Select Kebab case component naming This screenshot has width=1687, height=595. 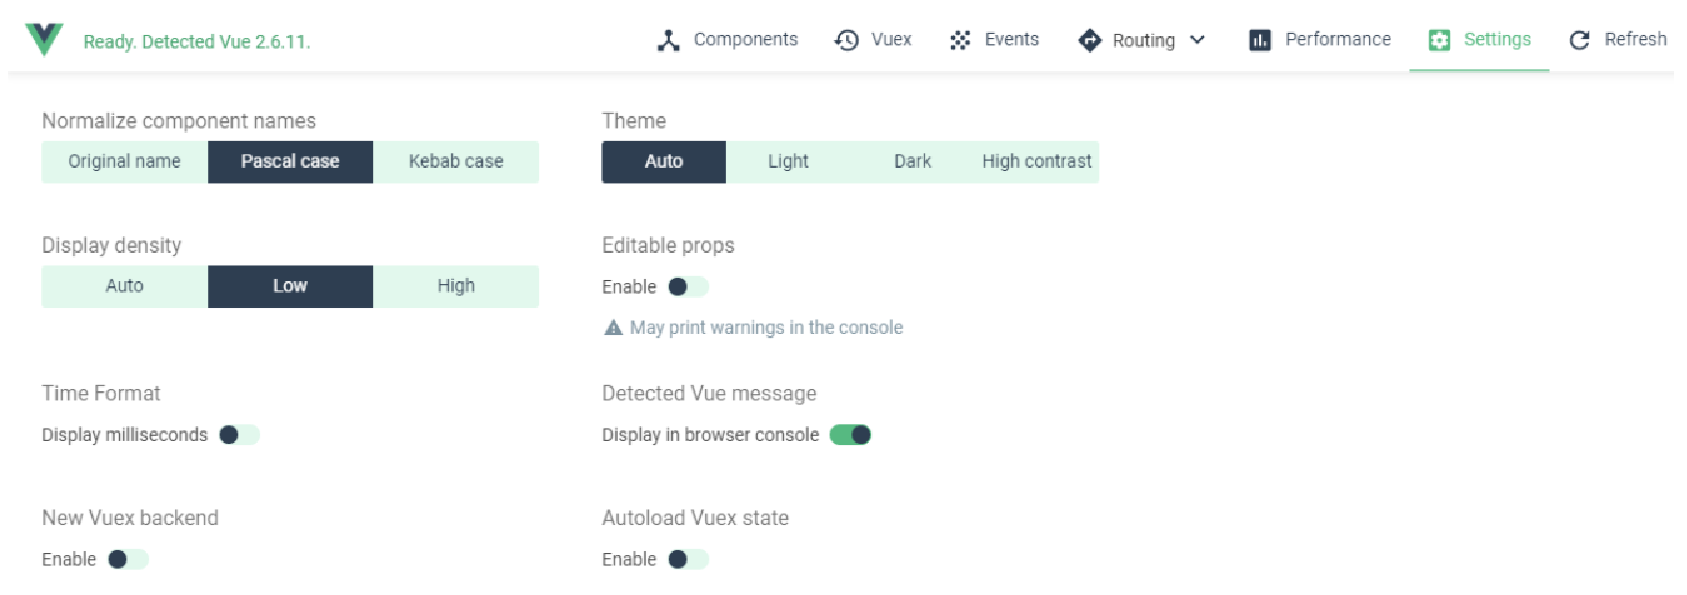[456, 162]
